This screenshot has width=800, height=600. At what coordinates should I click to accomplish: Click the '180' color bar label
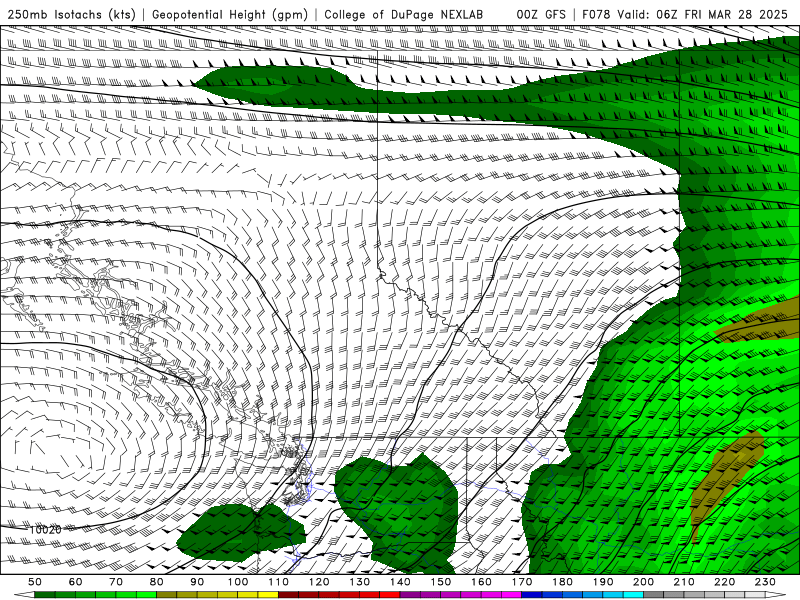[x=562, y=582]
